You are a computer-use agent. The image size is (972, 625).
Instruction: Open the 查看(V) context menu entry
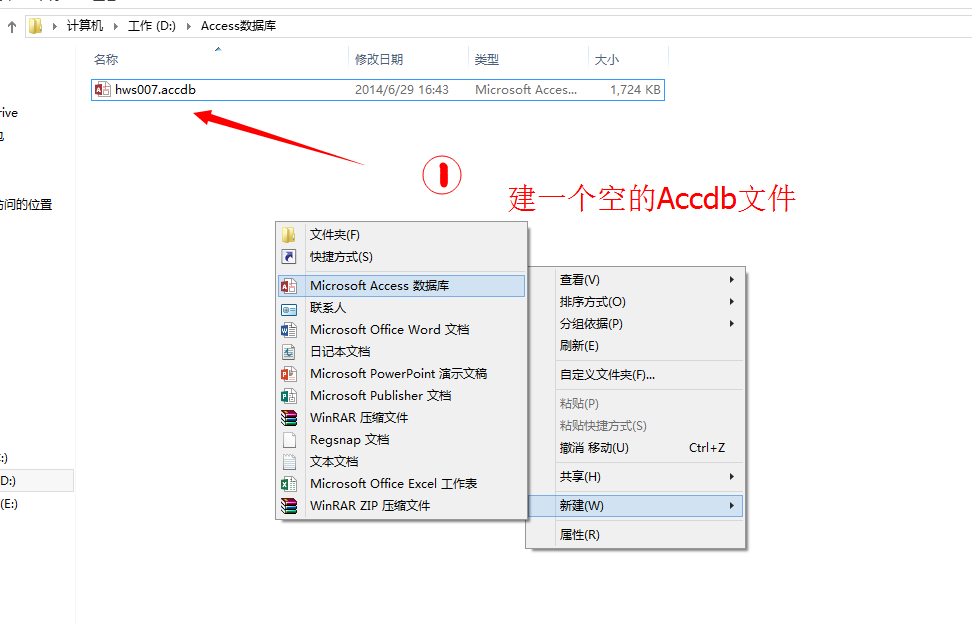pos(635,280)
